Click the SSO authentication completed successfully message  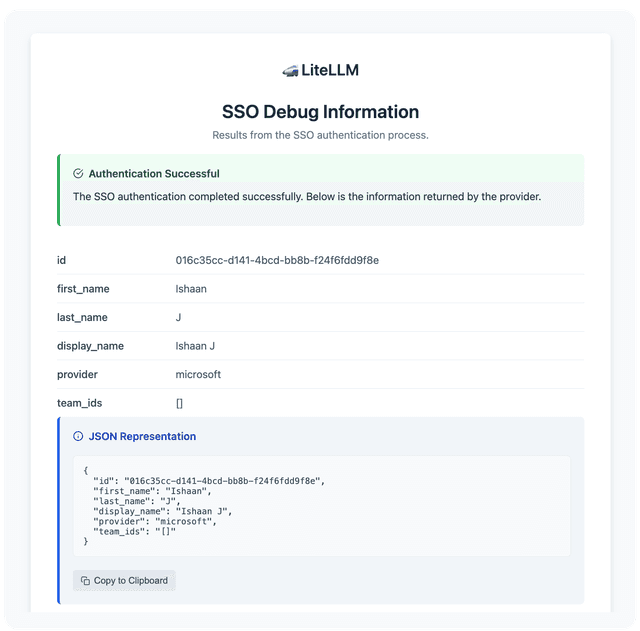point(307,197)
